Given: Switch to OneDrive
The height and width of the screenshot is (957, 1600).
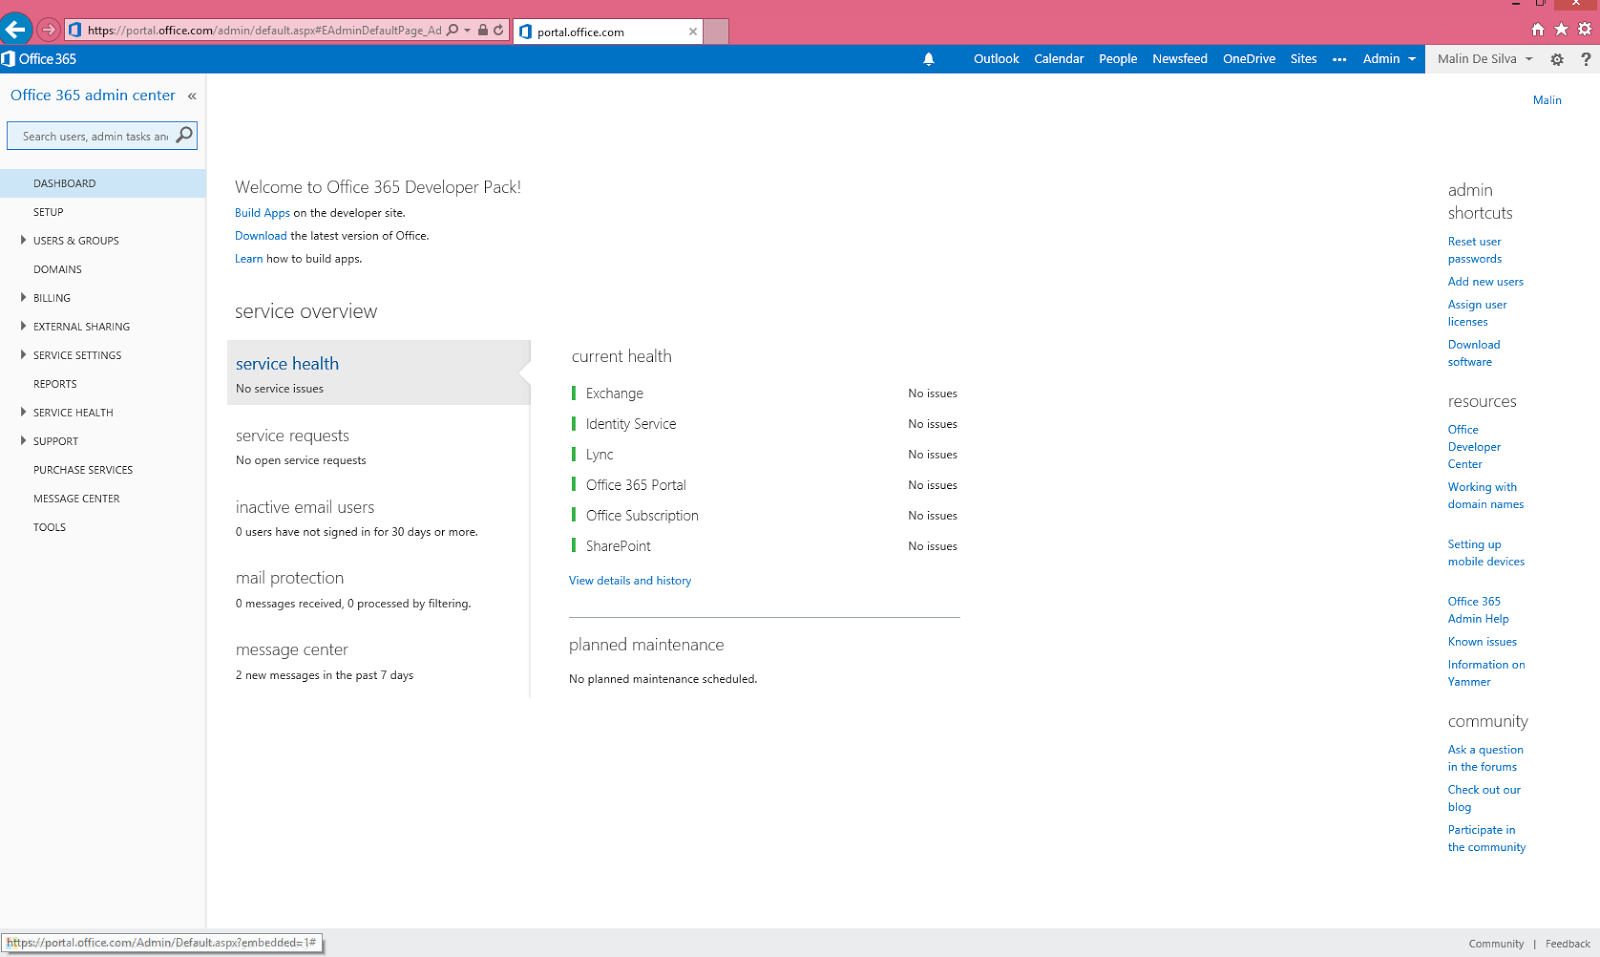Looking at the screenshot, I should click(1249, 59).
